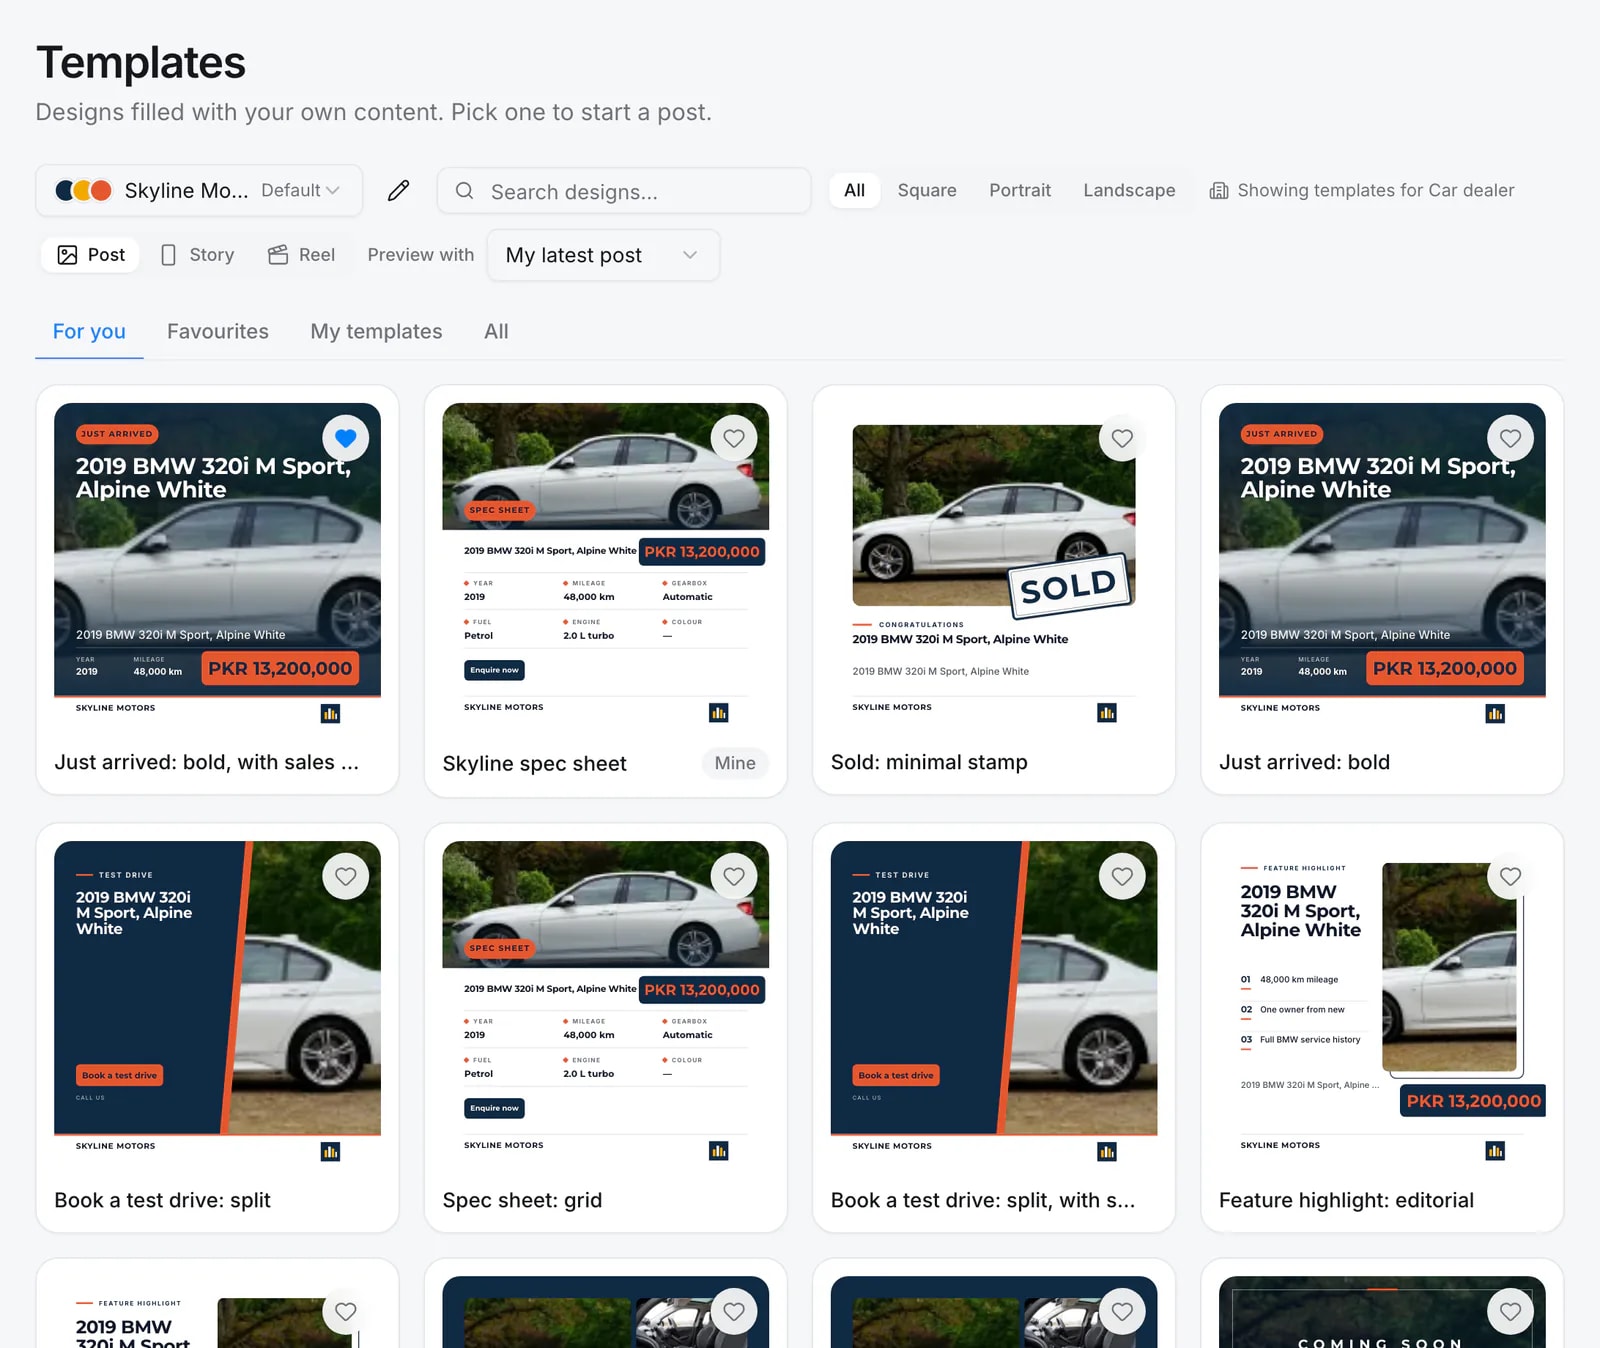Select the Reel format button
The height and width of the screenshot is (1348, 1600).
(301, 255)
